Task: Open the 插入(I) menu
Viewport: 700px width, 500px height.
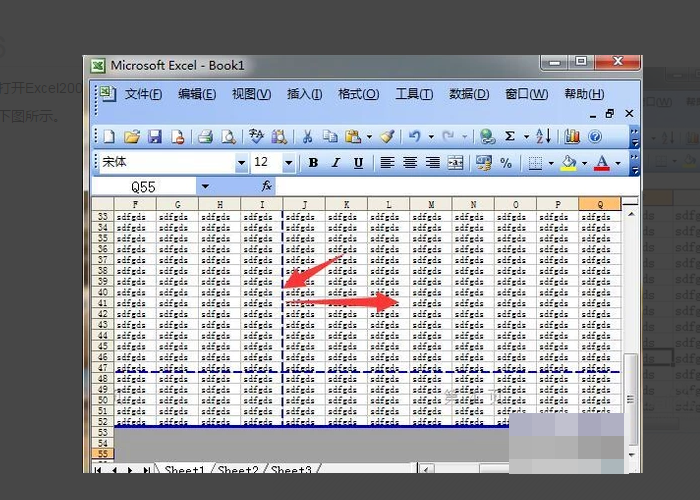Action: pyautogui.click(x=304, y=94)
